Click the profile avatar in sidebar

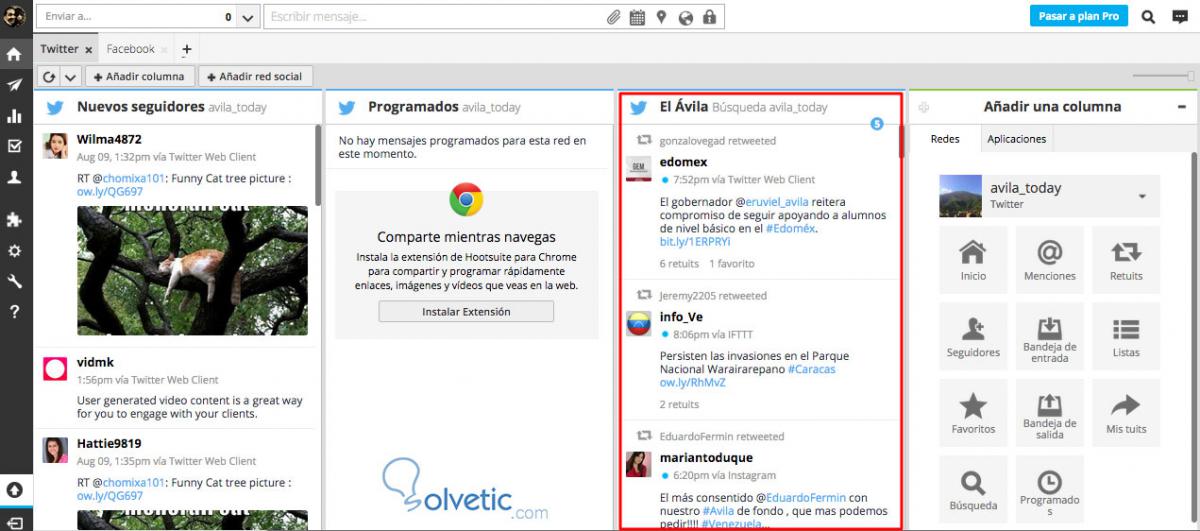[x=14, y=17]
